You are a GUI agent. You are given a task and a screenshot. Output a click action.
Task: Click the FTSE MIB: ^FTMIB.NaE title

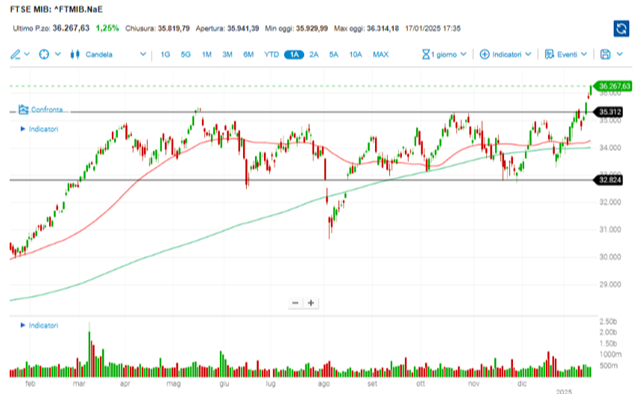tap(56, 9)
